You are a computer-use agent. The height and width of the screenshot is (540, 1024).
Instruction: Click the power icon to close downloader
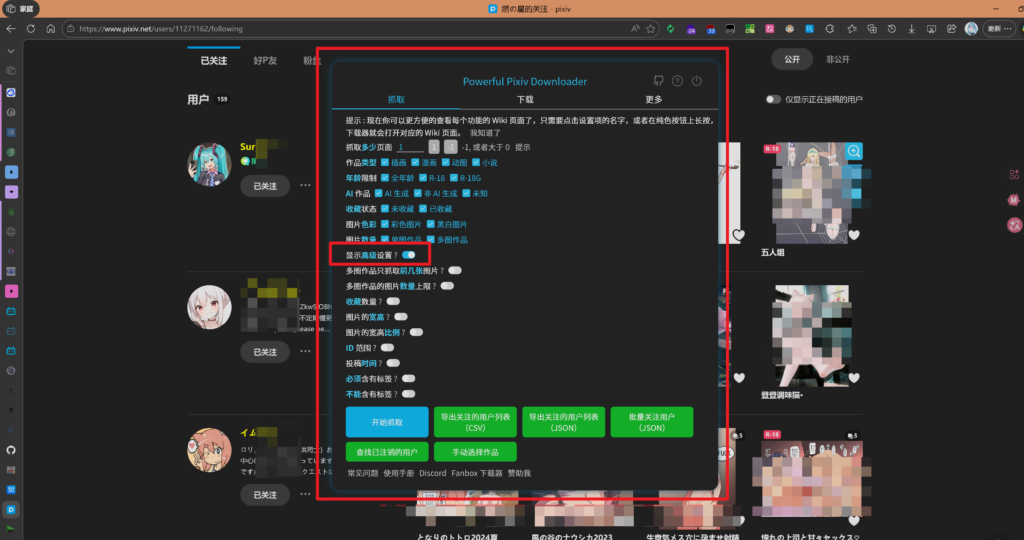click(697, 81)
